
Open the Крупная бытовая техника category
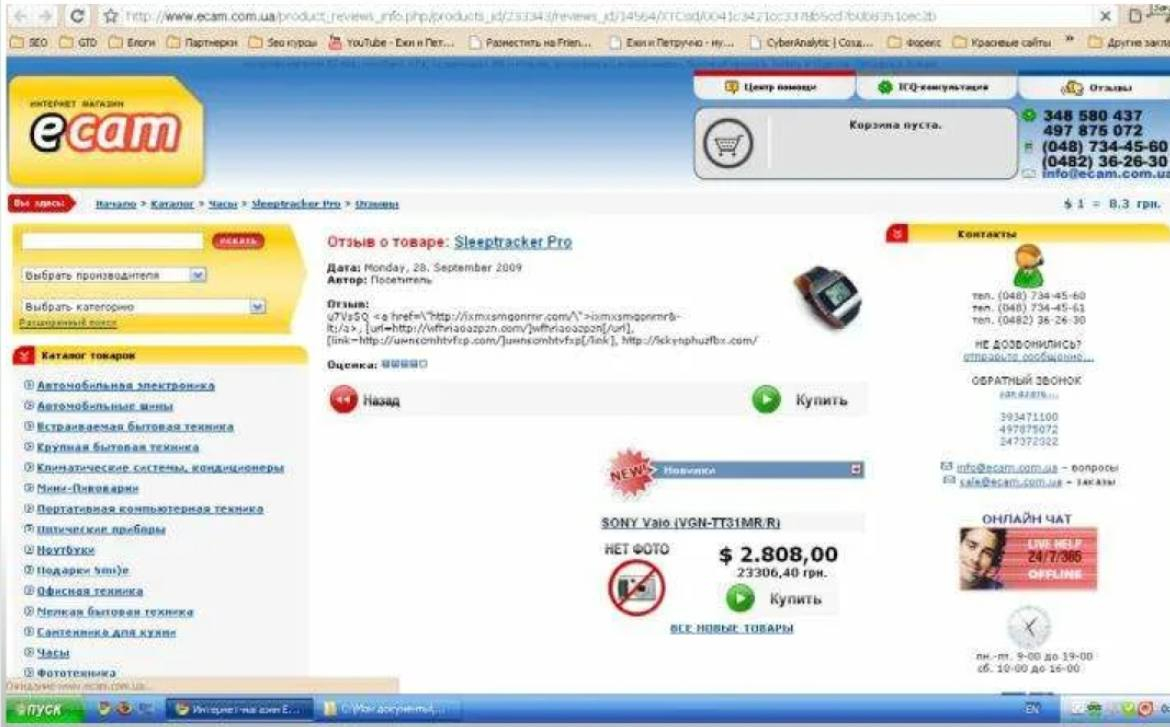pyautogui.click(x=118, y=446)
